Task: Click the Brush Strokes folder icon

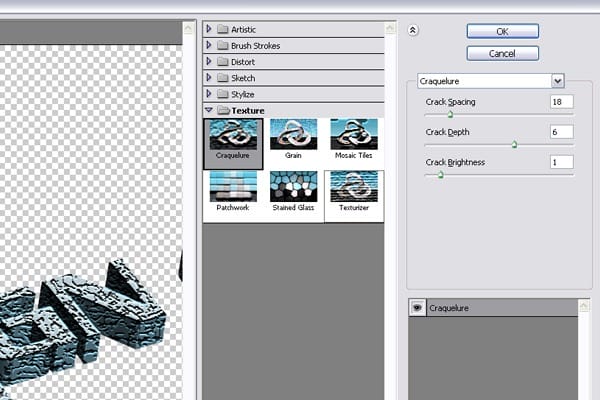Action: [x=223, y=46]
